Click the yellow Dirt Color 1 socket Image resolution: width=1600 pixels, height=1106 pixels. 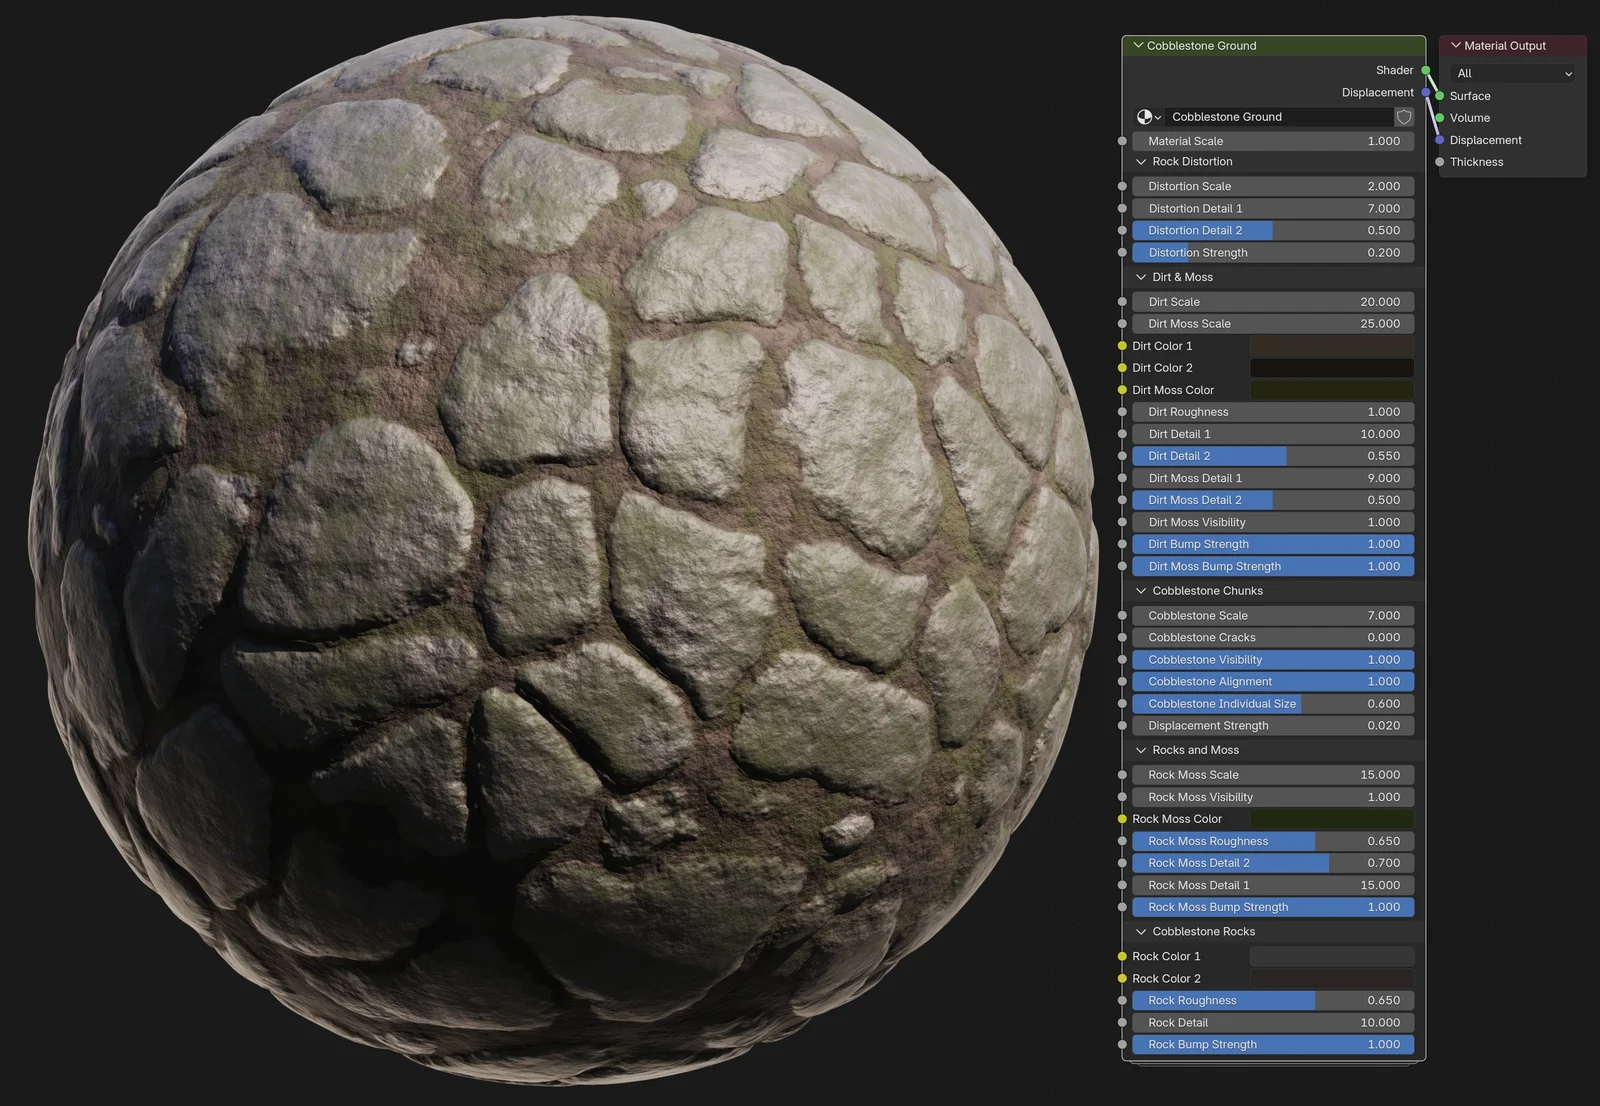tap(1121, 345)
